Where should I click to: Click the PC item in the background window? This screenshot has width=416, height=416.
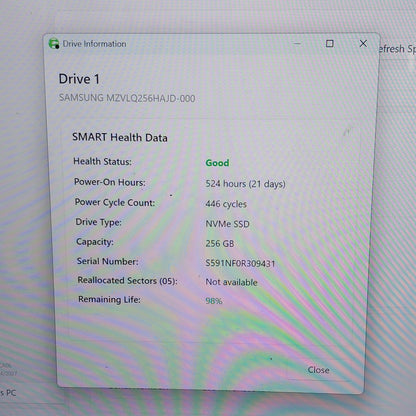pyautogui.click(x=8, y=393)
